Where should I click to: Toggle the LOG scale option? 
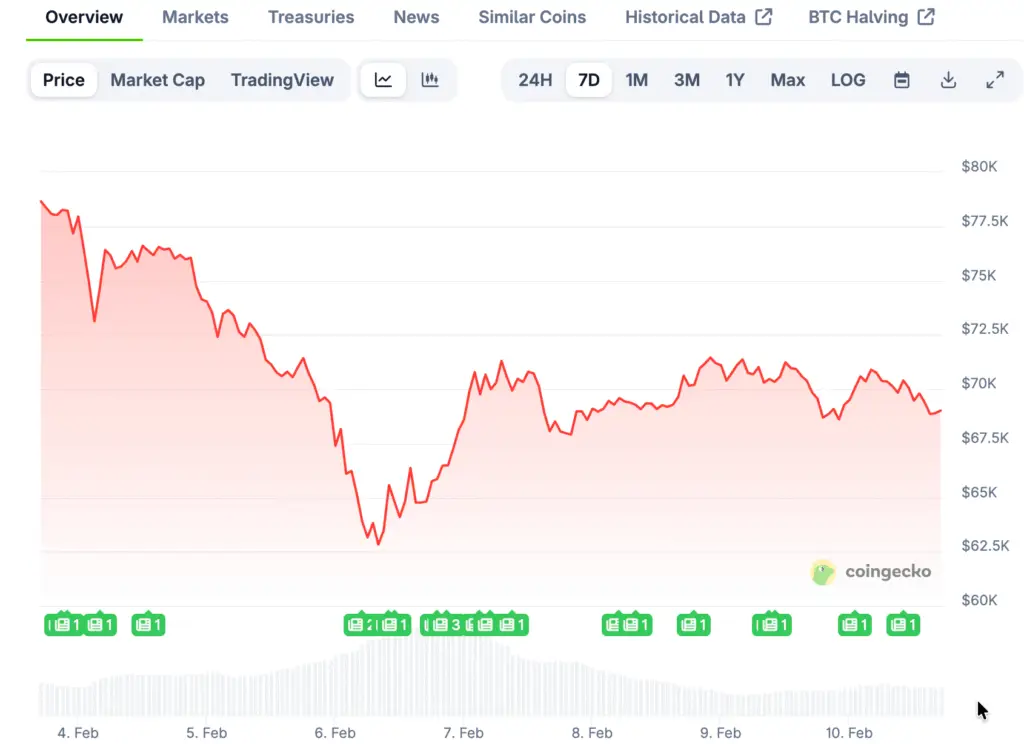[x=848, y=80]
